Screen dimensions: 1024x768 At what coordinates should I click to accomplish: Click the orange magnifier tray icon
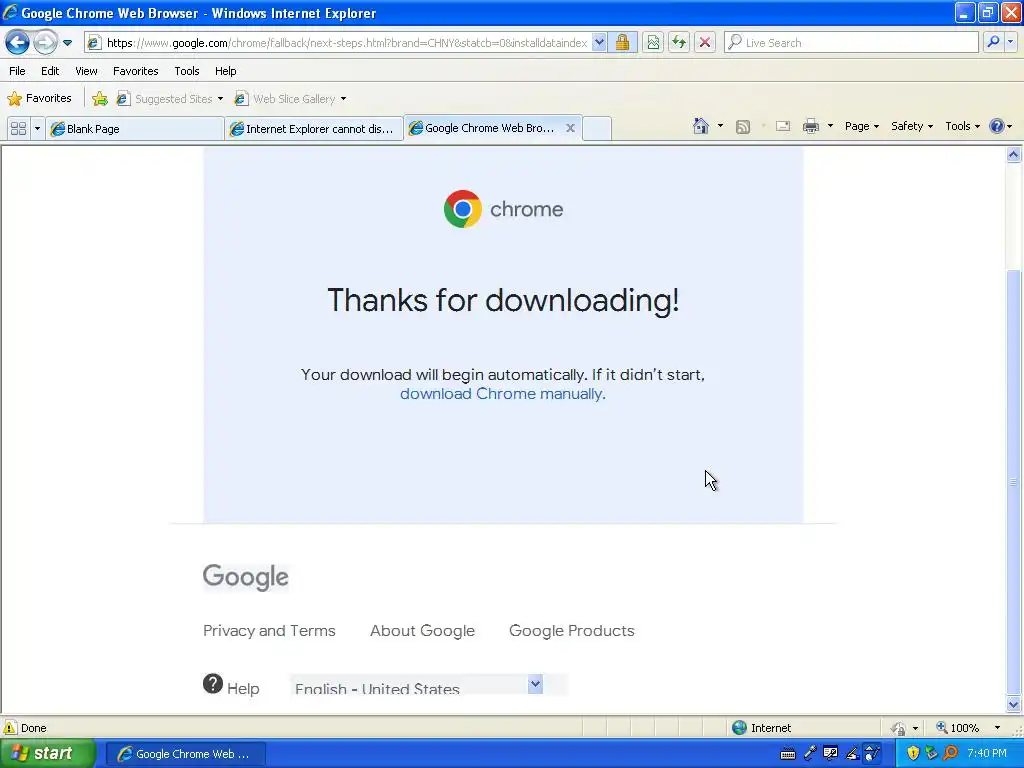[x=950, y=754]
